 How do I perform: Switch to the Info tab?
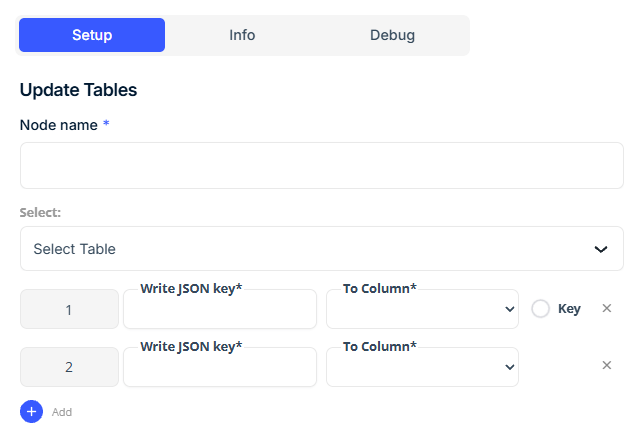pyautogui.click(x=242, y=35)
